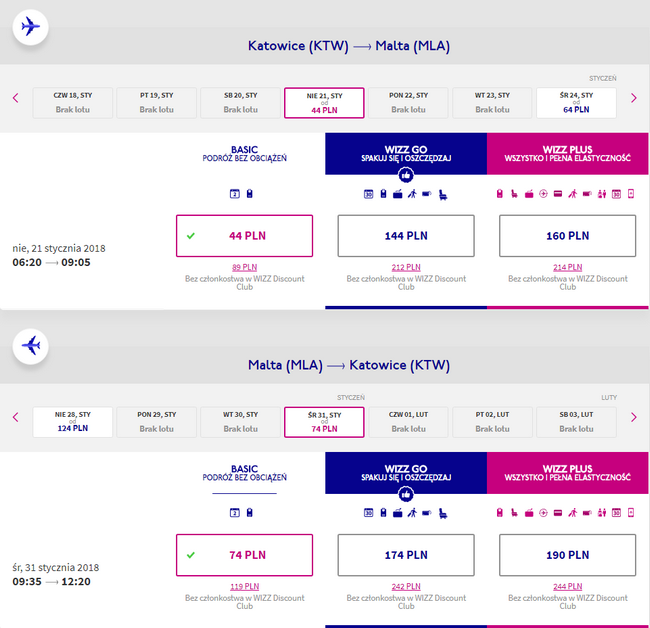The height and width of the screenshot is (628, 650).
Task: Show later return dates with right arrow
Action: pyautogui.click(x=633, y=417)
